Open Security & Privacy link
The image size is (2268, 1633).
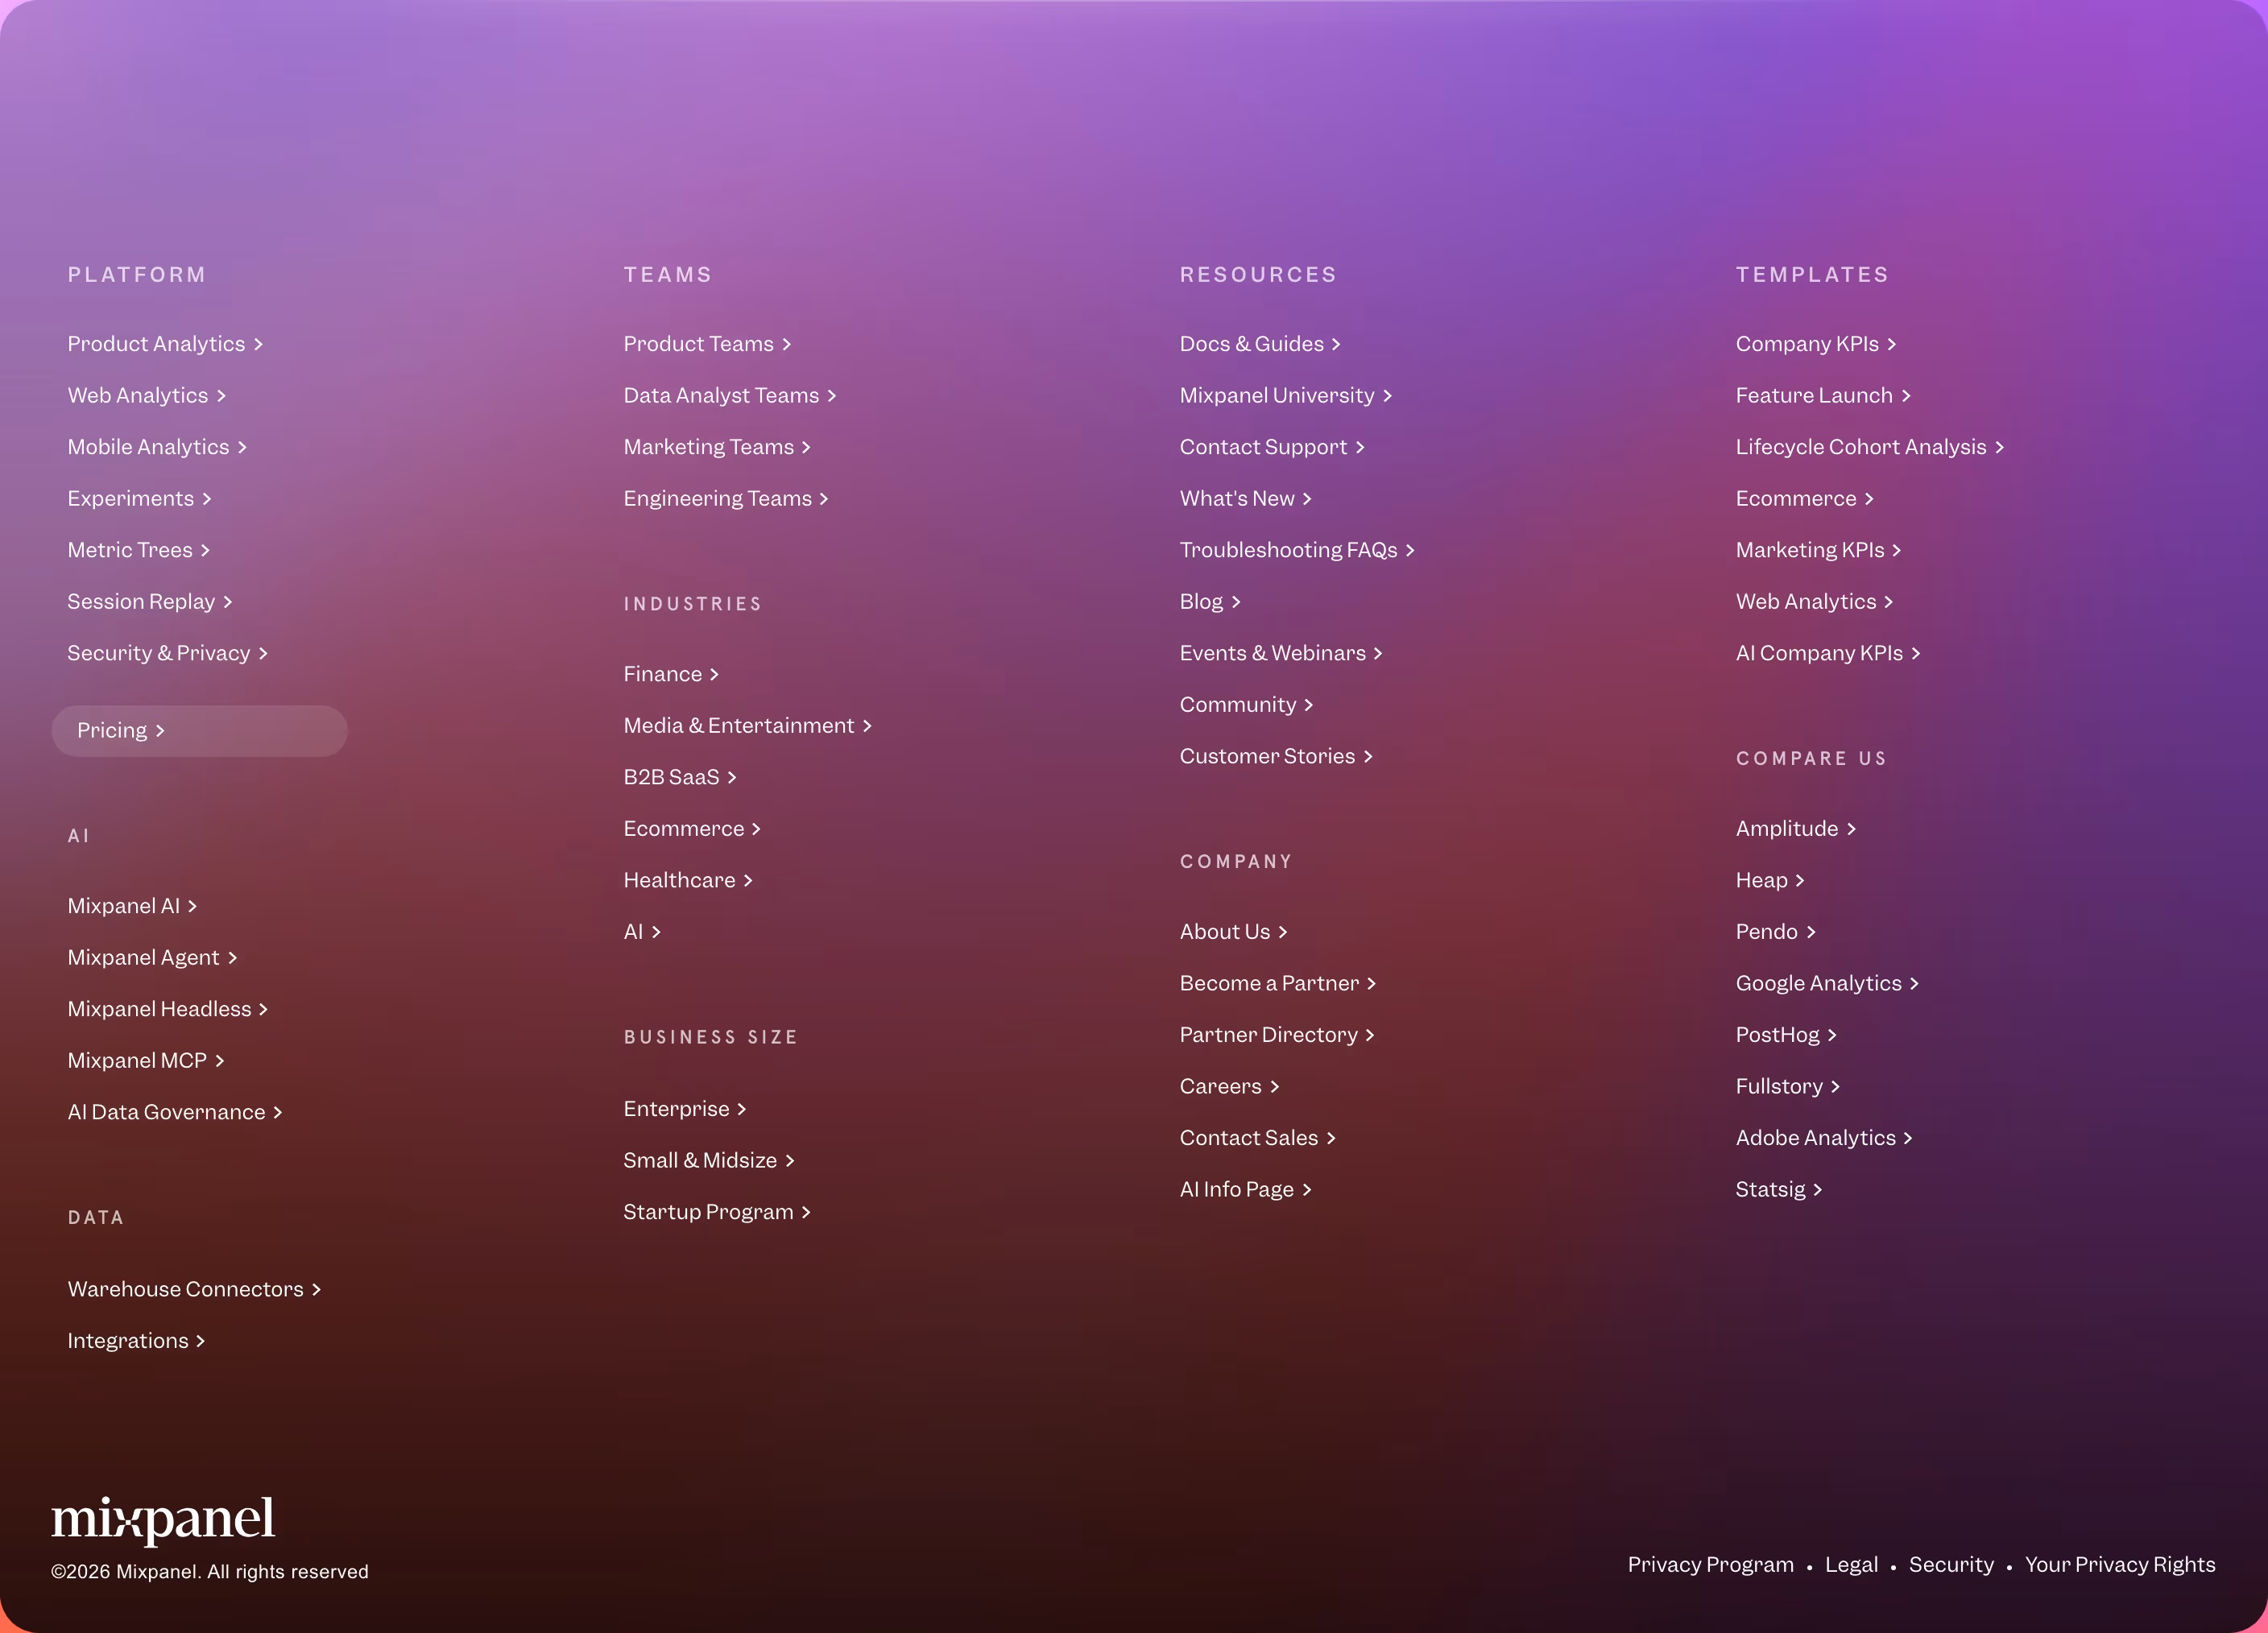168,653
